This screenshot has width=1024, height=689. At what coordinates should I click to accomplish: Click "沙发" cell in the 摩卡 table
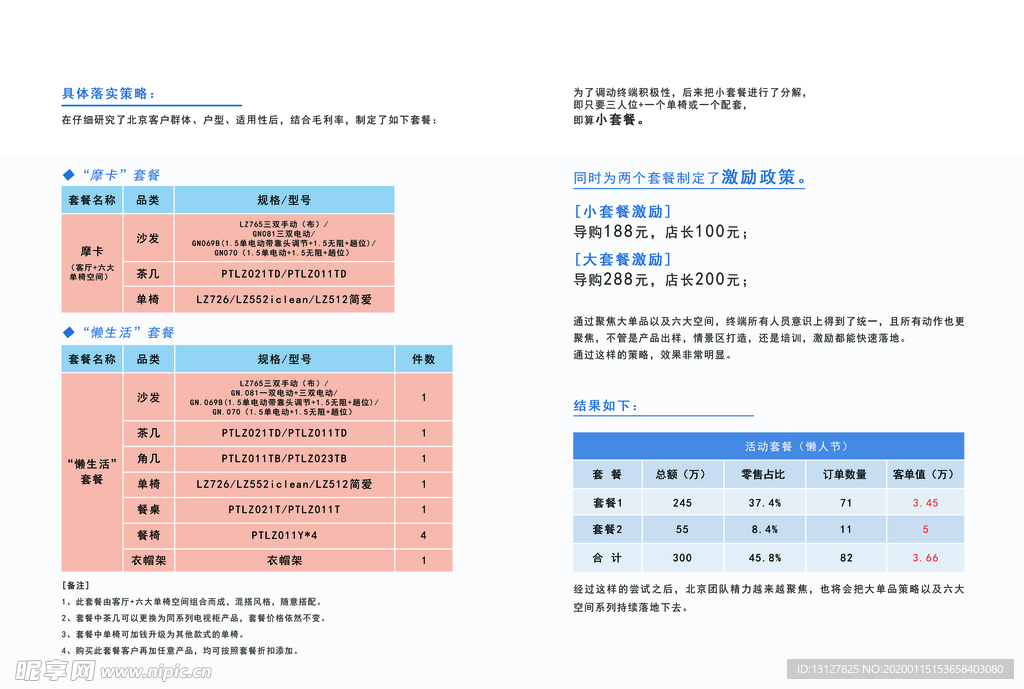148,238
